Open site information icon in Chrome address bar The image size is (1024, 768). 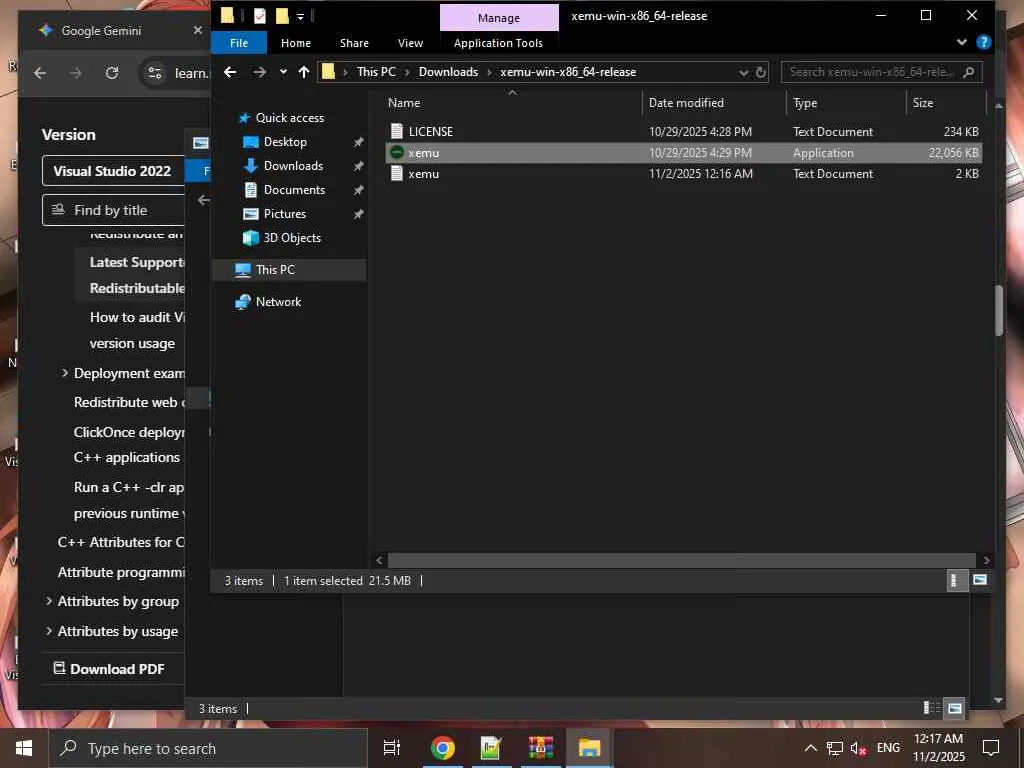click(x=155, y=72)
